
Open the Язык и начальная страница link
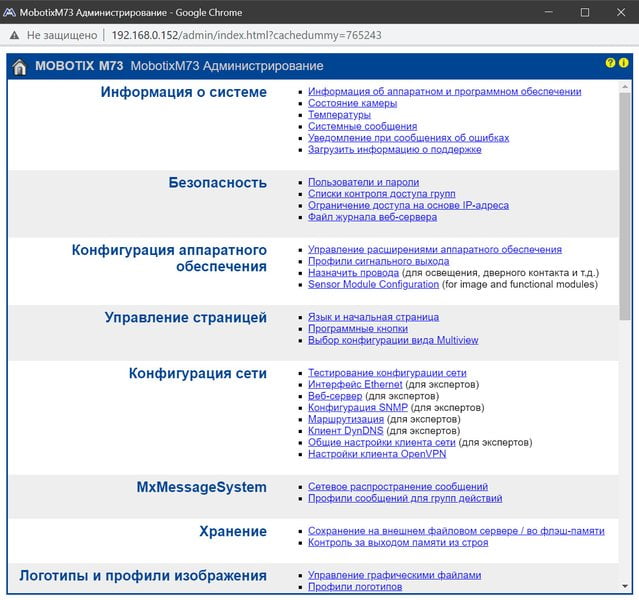tap(373, 317)
